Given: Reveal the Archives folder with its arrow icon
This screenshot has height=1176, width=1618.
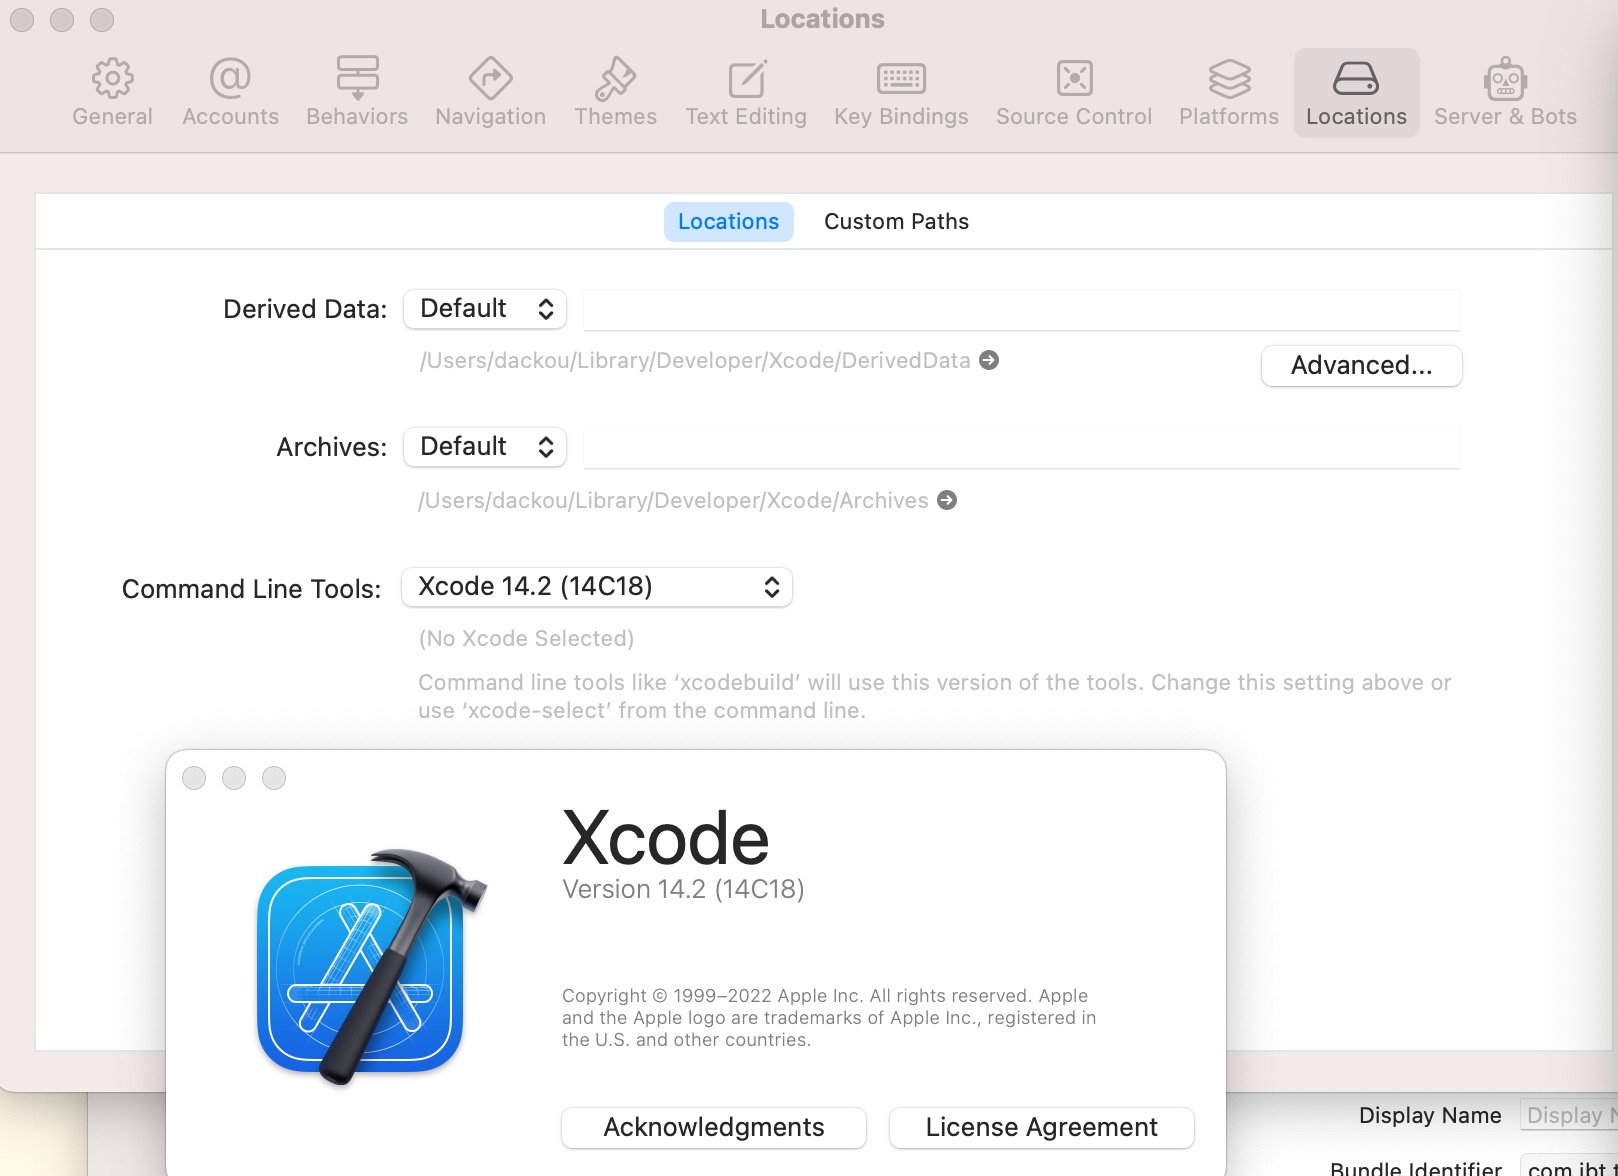Looking at the screenshot, I should point(947,500).
